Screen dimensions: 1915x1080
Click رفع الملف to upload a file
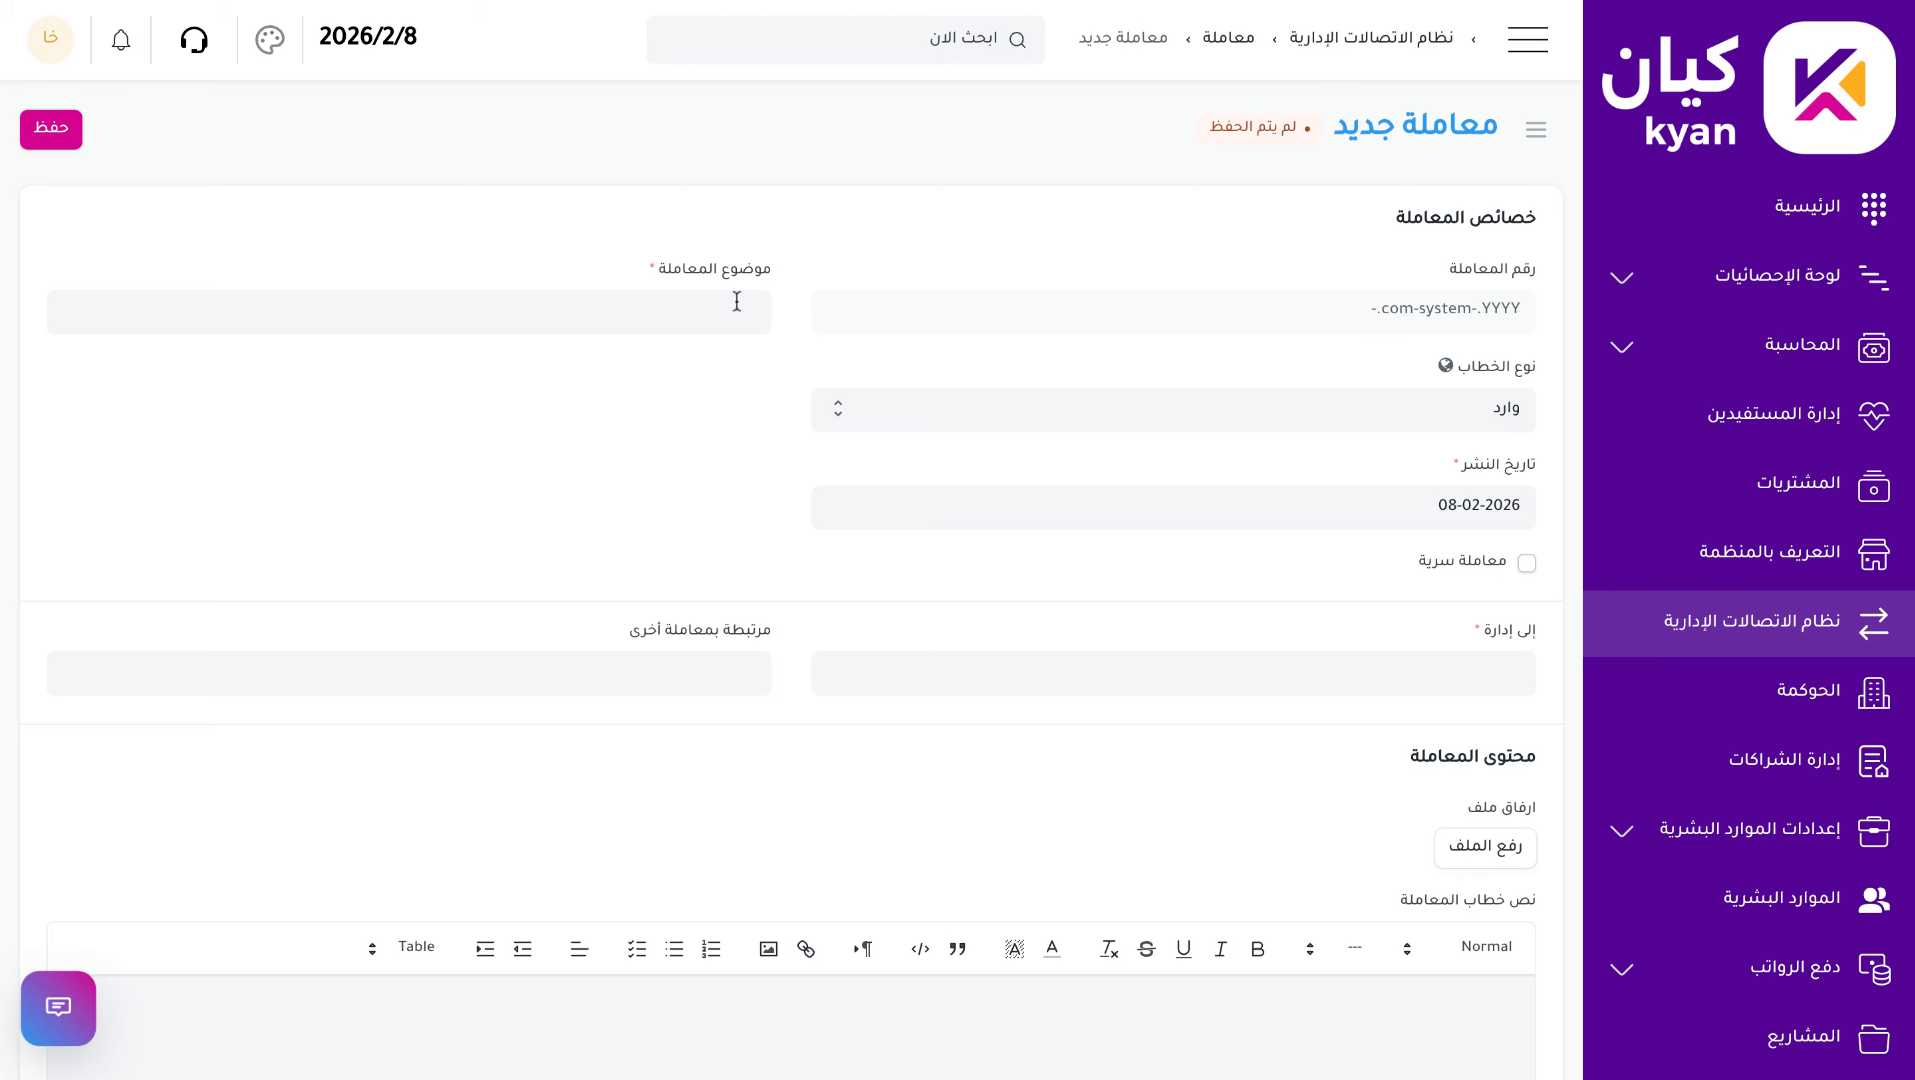(x=1485, y=847)
